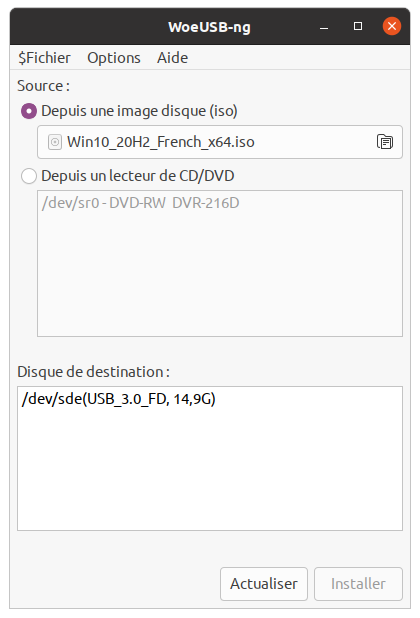Open the Options menu

click(x=114, y=58)
